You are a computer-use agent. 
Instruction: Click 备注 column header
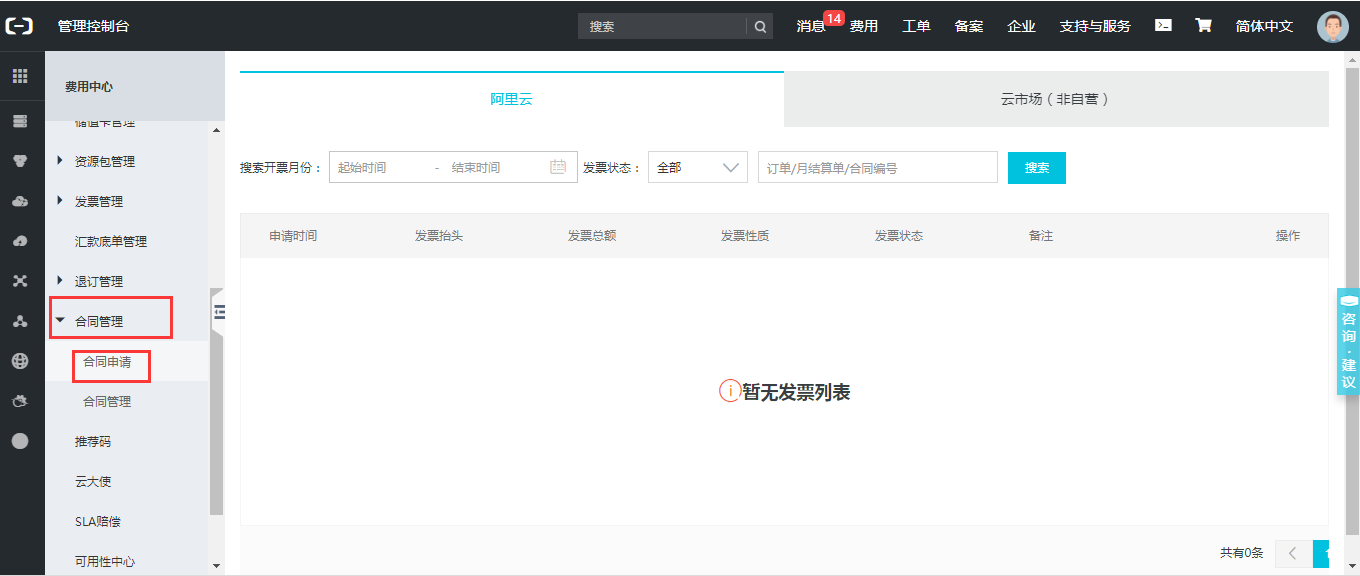(x=1041, y=236)
